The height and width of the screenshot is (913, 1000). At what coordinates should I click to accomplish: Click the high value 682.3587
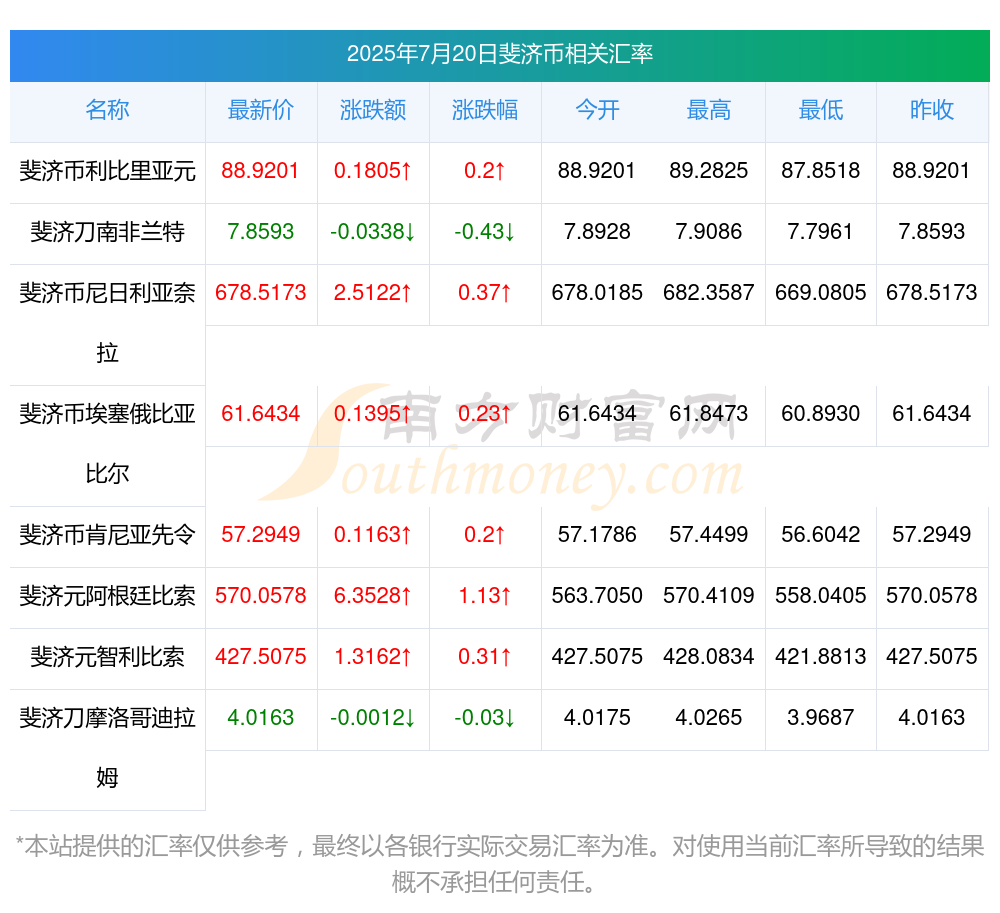709,293
